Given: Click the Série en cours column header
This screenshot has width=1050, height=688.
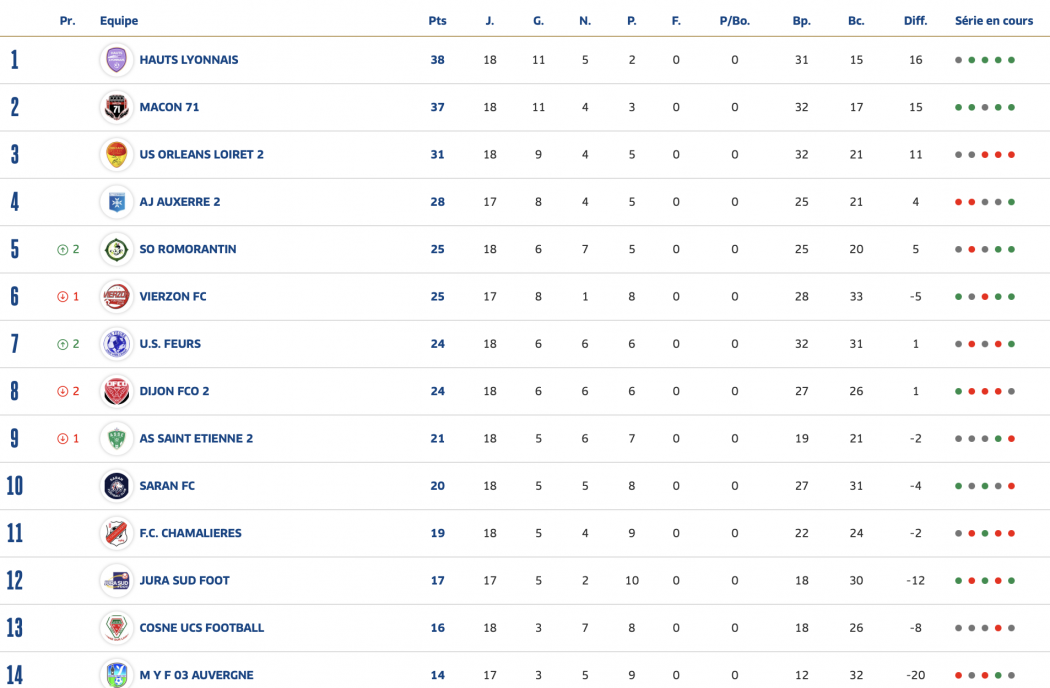Looking at the screenshot, I should point(993,21).
